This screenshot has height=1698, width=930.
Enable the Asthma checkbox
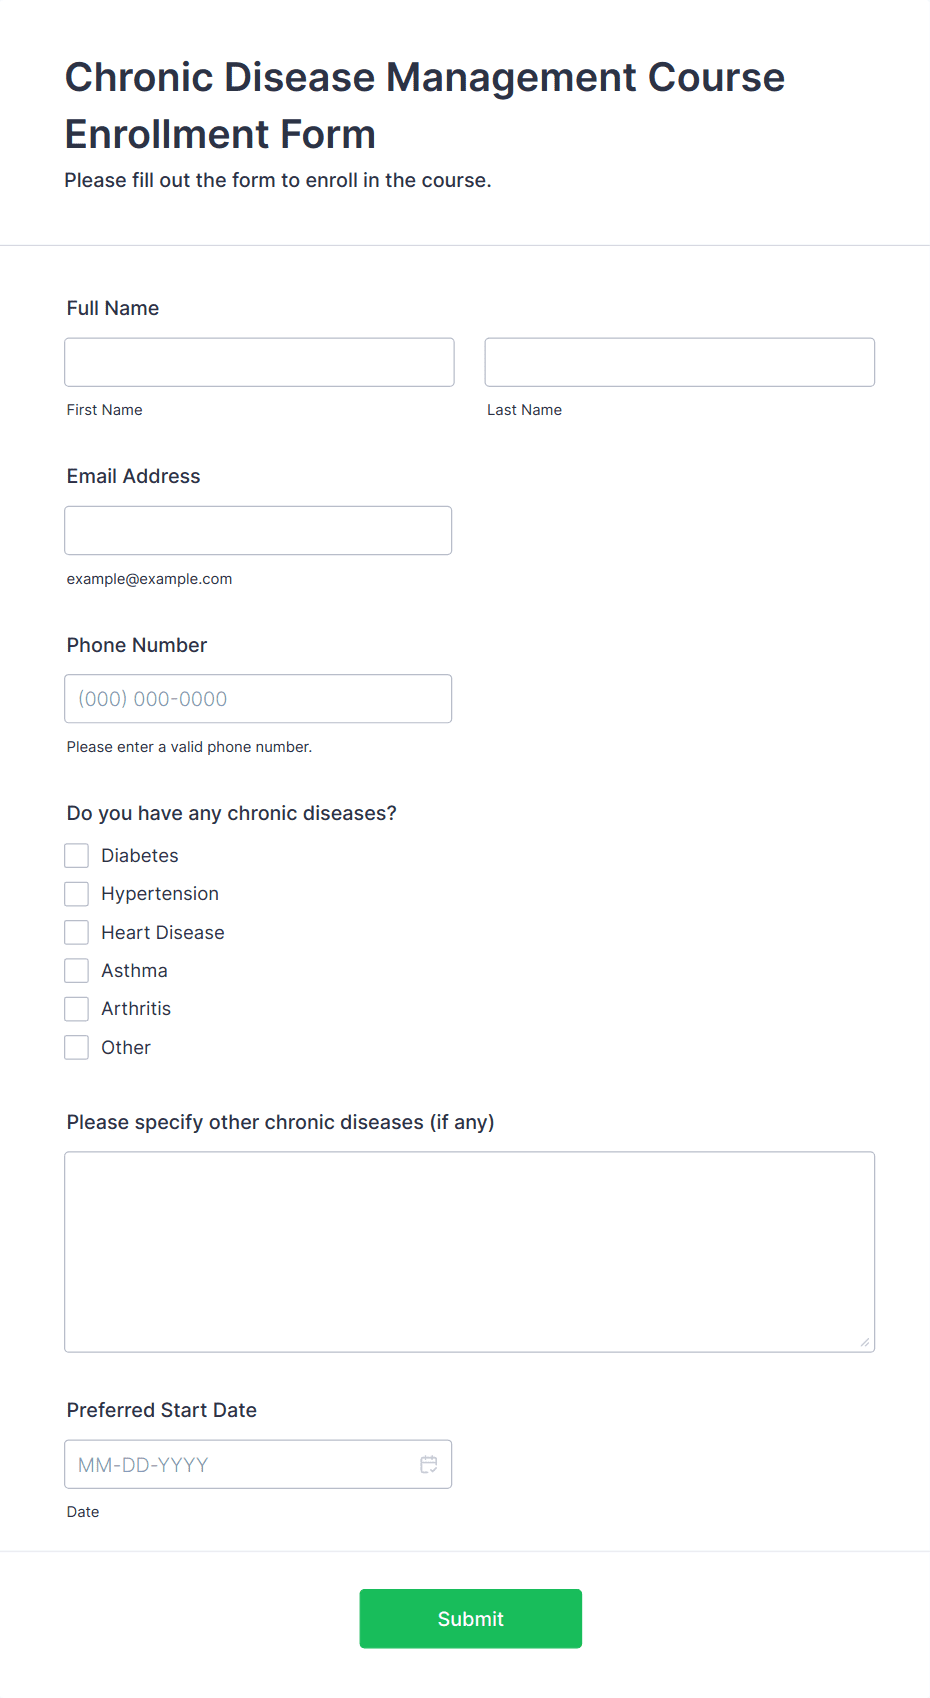(77, 970)
